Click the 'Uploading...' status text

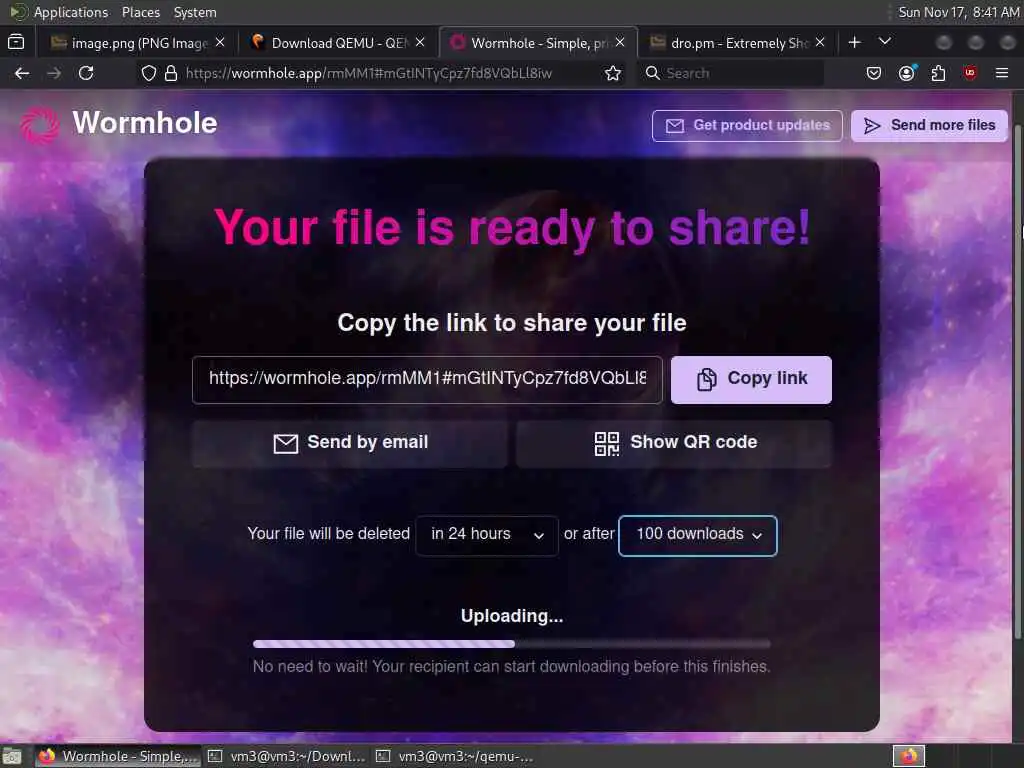[x=511, y=616]
